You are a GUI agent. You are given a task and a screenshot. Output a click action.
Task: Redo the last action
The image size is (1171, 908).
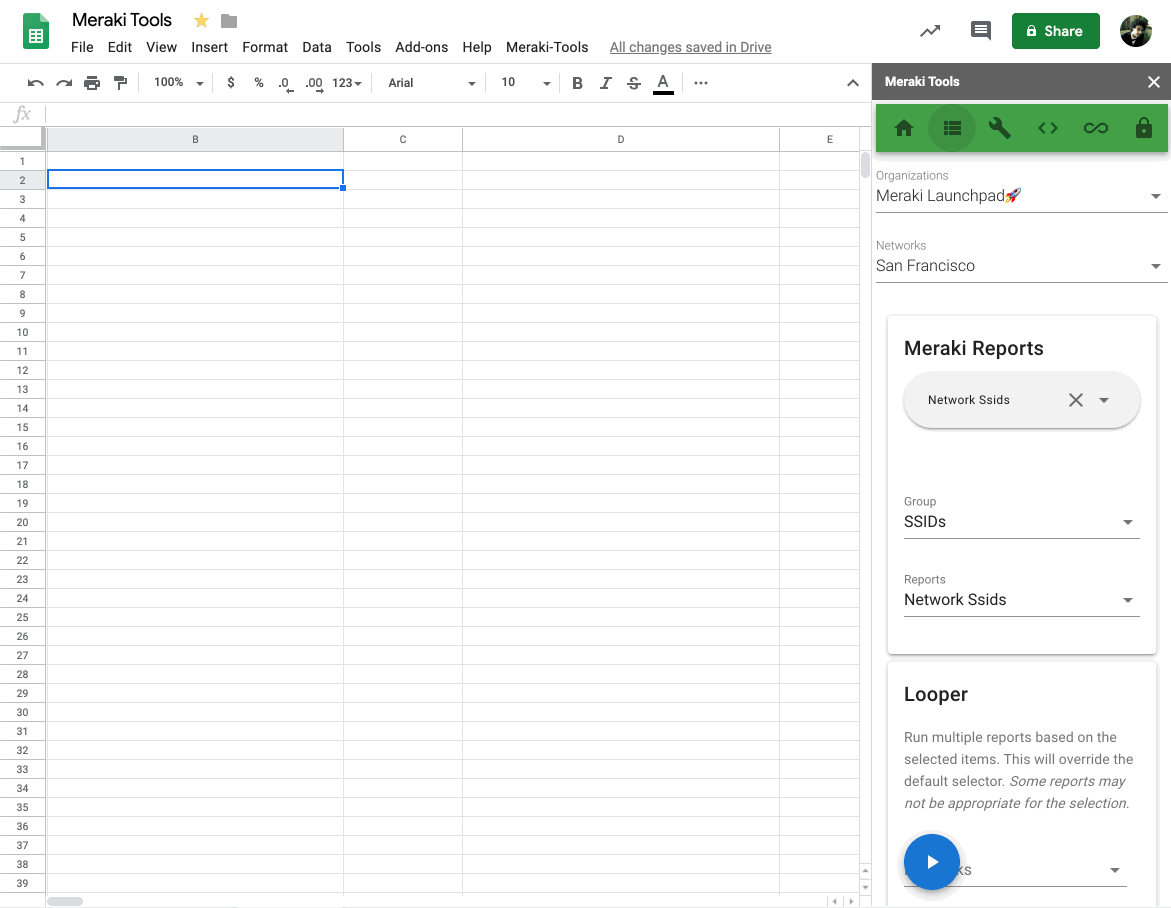pos(64,83)
